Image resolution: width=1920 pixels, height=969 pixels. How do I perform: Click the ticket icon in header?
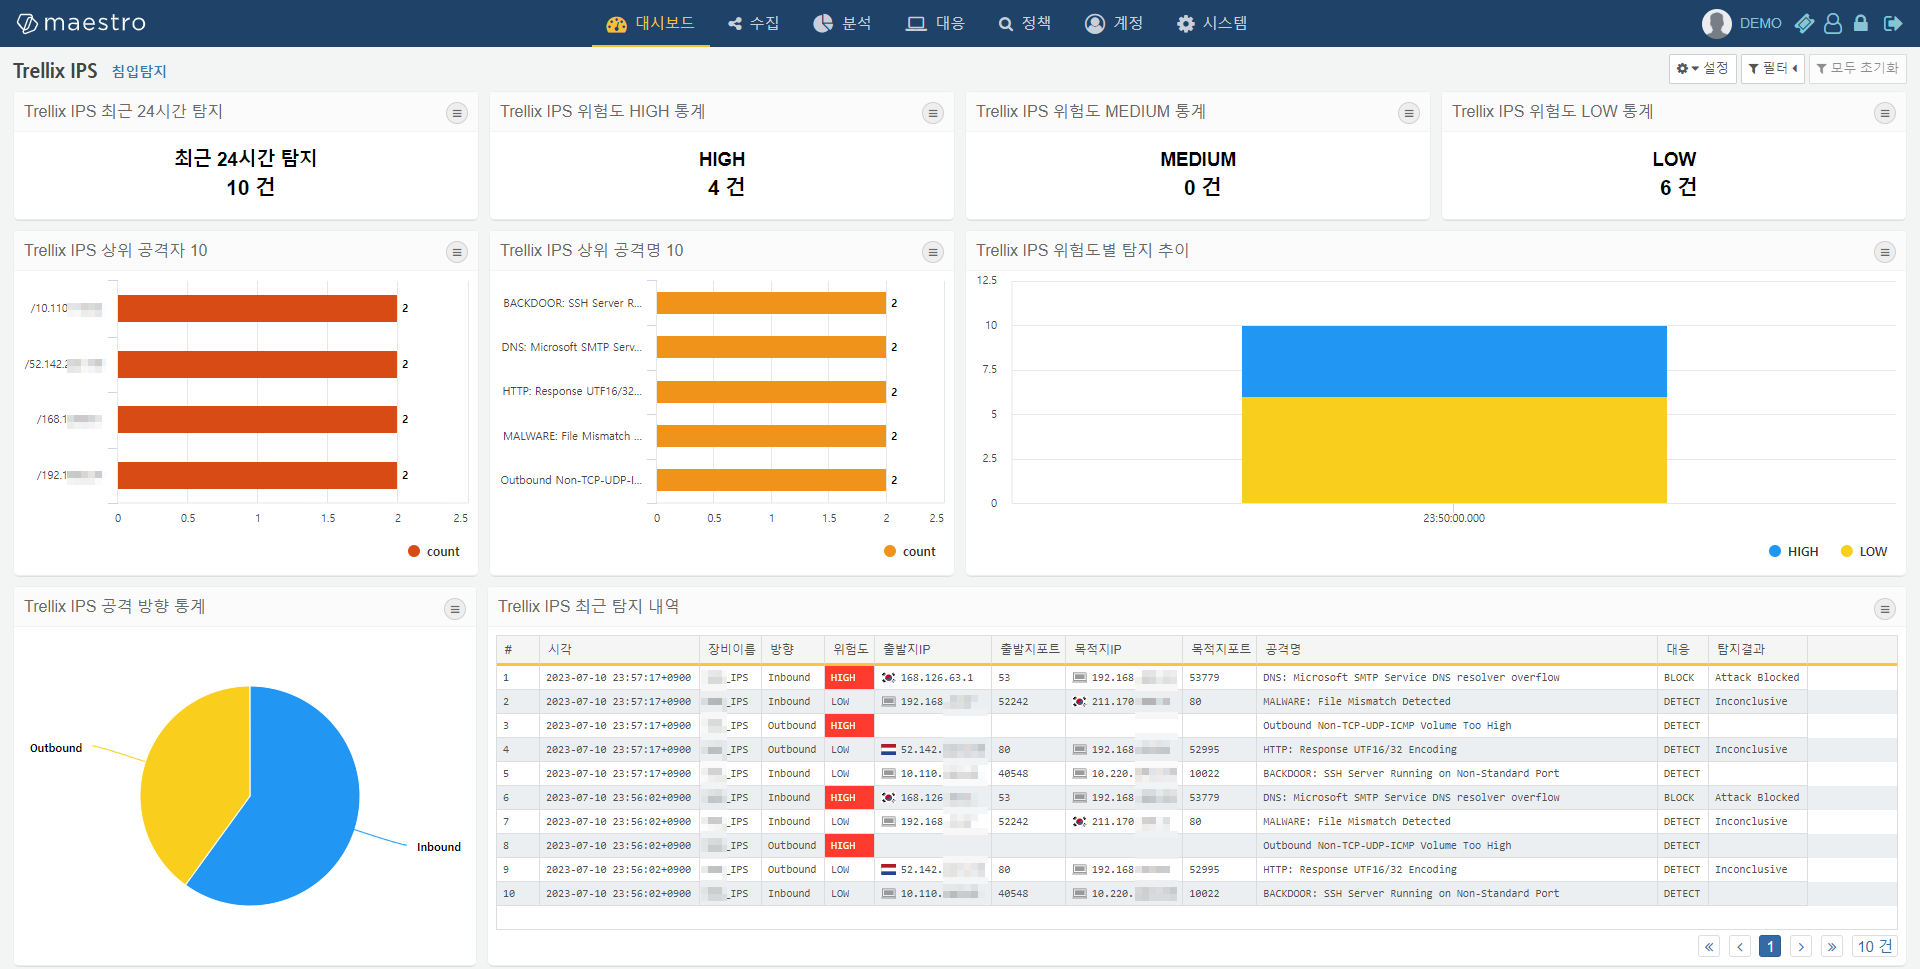pos(1804,23)
